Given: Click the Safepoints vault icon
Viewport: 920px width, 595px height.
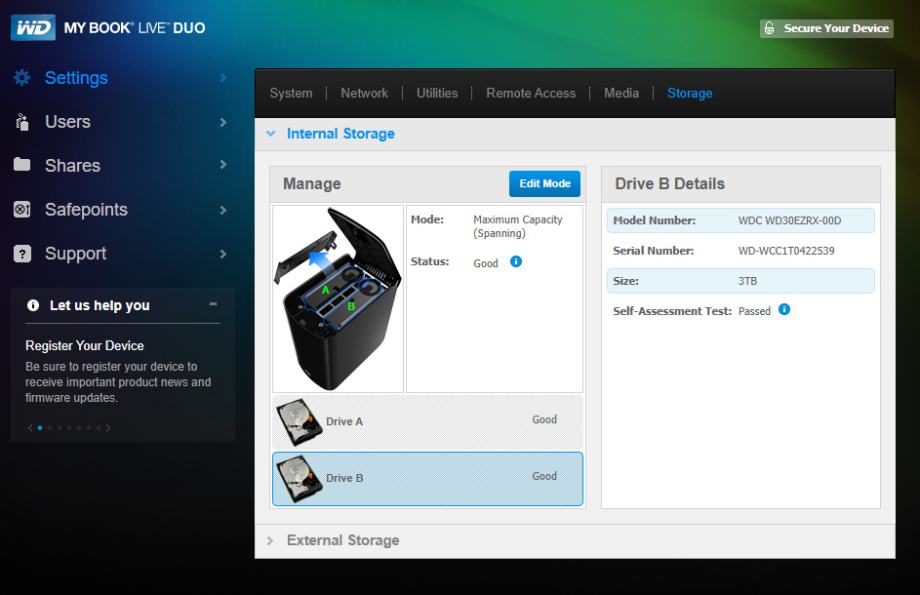Looking at the screenshot, I should pos(22,209).
